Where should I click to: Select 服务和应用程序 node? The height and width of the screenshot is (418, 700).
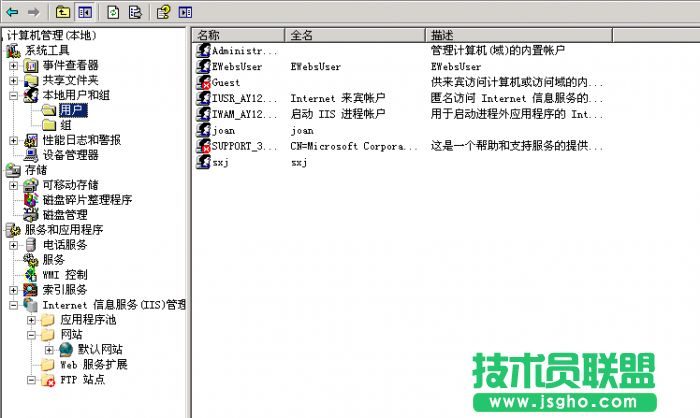pyautogui.click(x=64, y=230)
